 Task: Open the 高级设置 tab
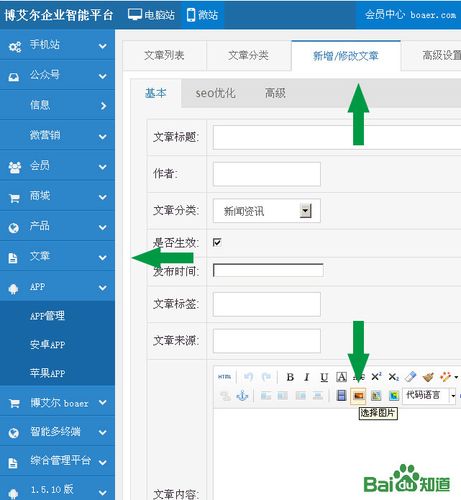click(x=432, y=55)
